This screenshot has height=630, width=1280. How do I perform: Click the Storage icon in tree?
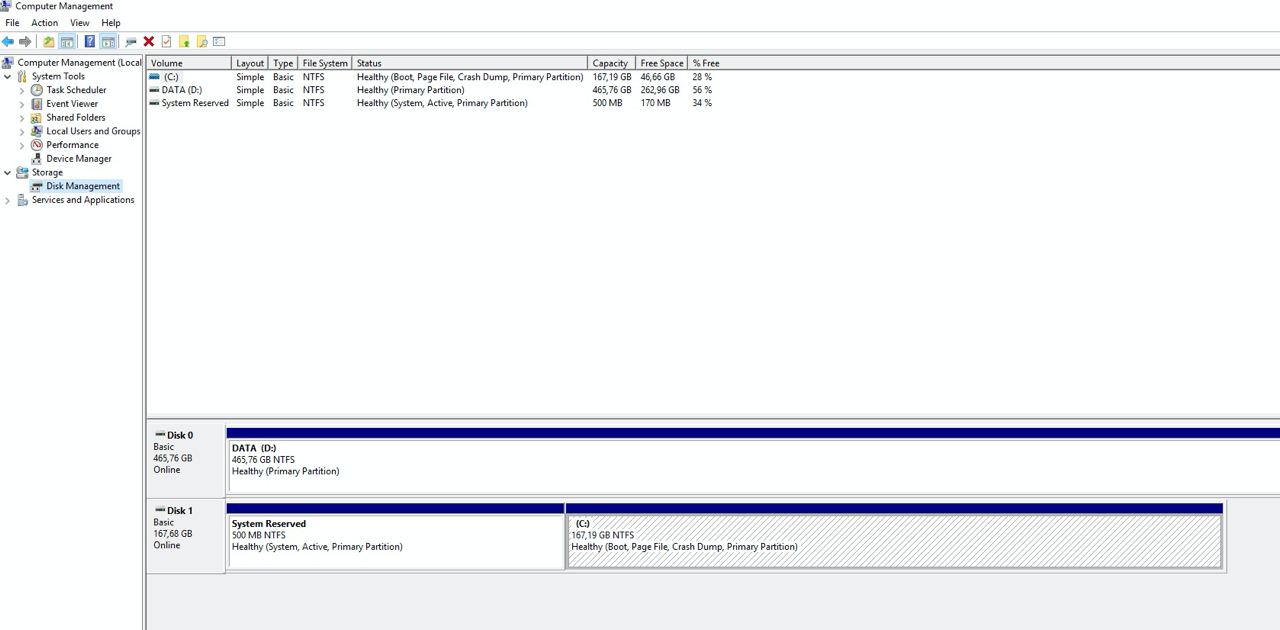coord(22,172)
